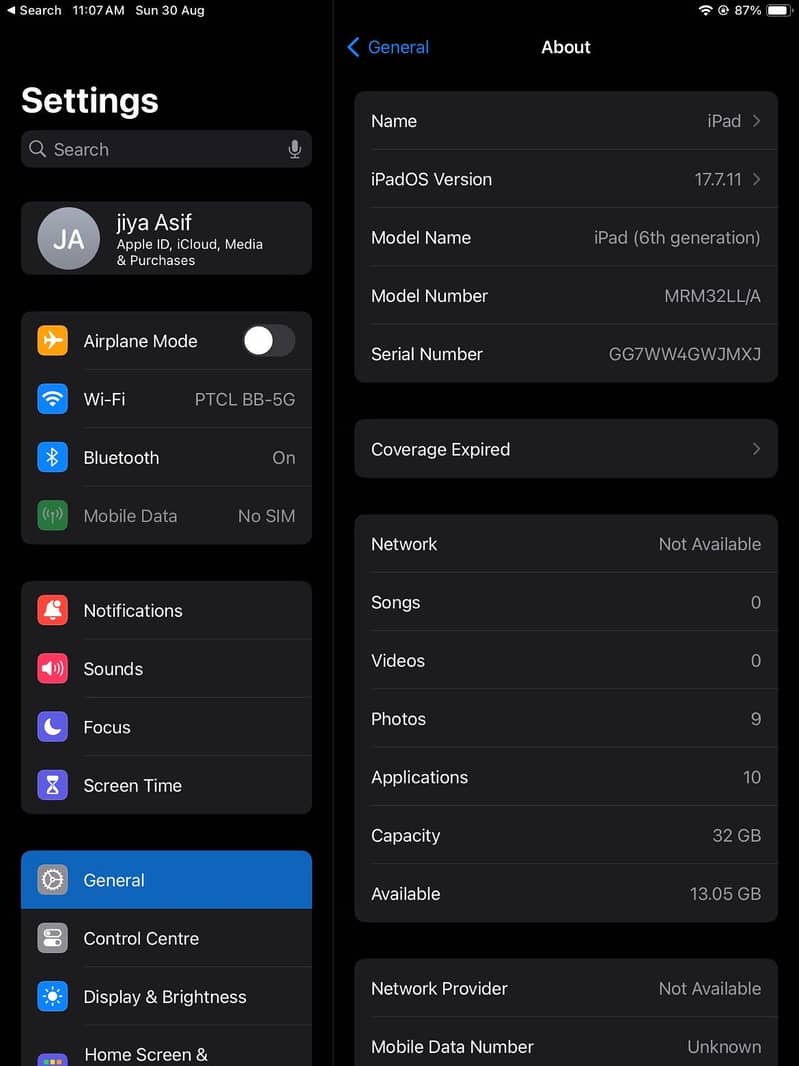This screenshot has height=1066, width=799.
Task: Tap the microphone dictation icon in search
Action: coord(294,149)
